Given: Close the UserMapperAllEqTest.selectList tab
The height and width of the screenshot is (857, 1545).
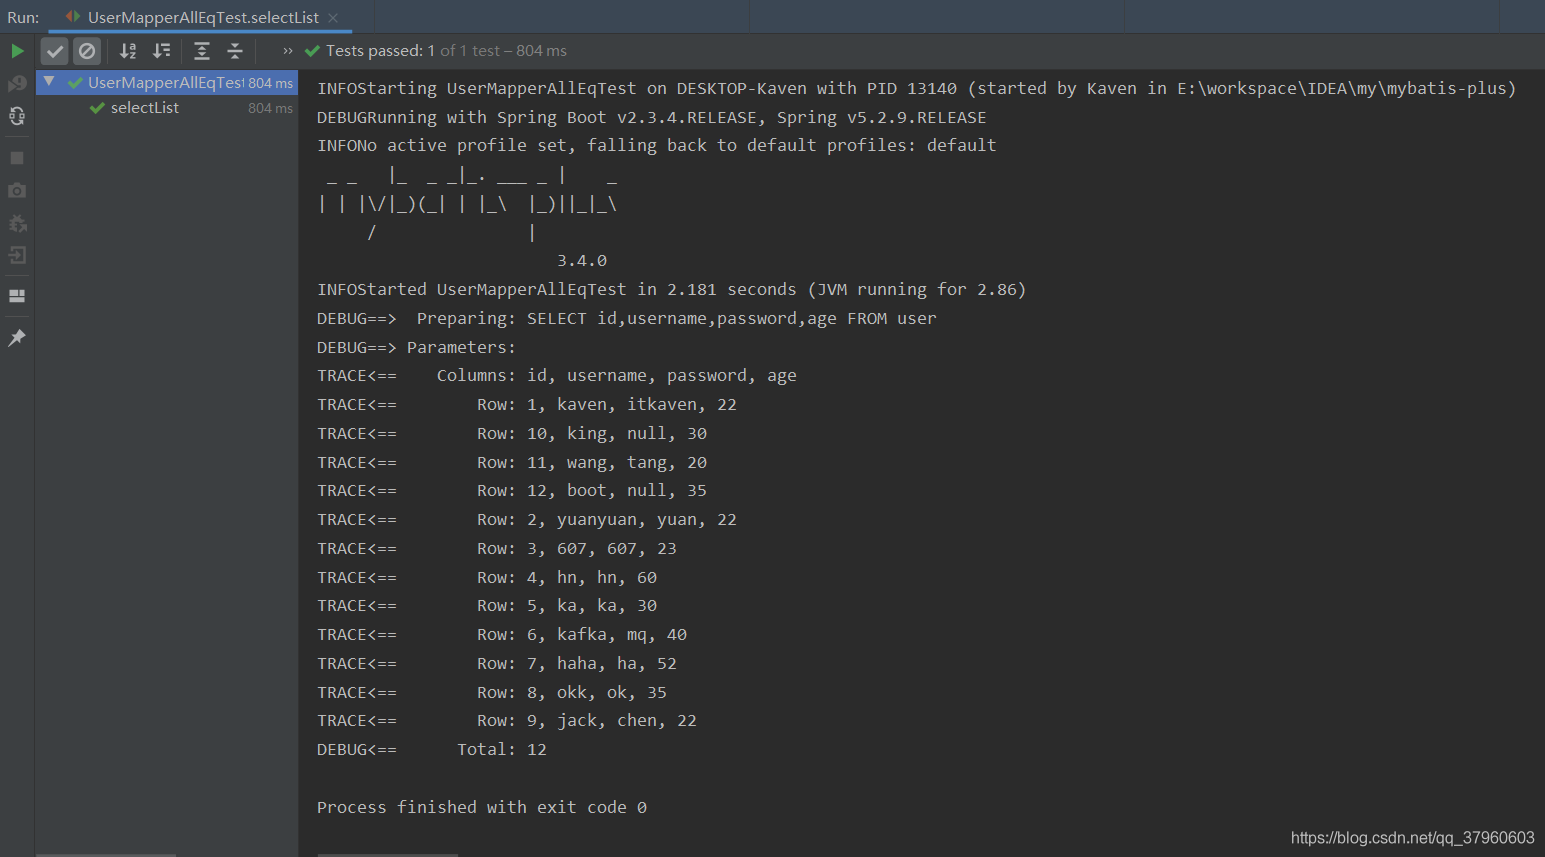Looking at the screenshot, I should (333, 18).
